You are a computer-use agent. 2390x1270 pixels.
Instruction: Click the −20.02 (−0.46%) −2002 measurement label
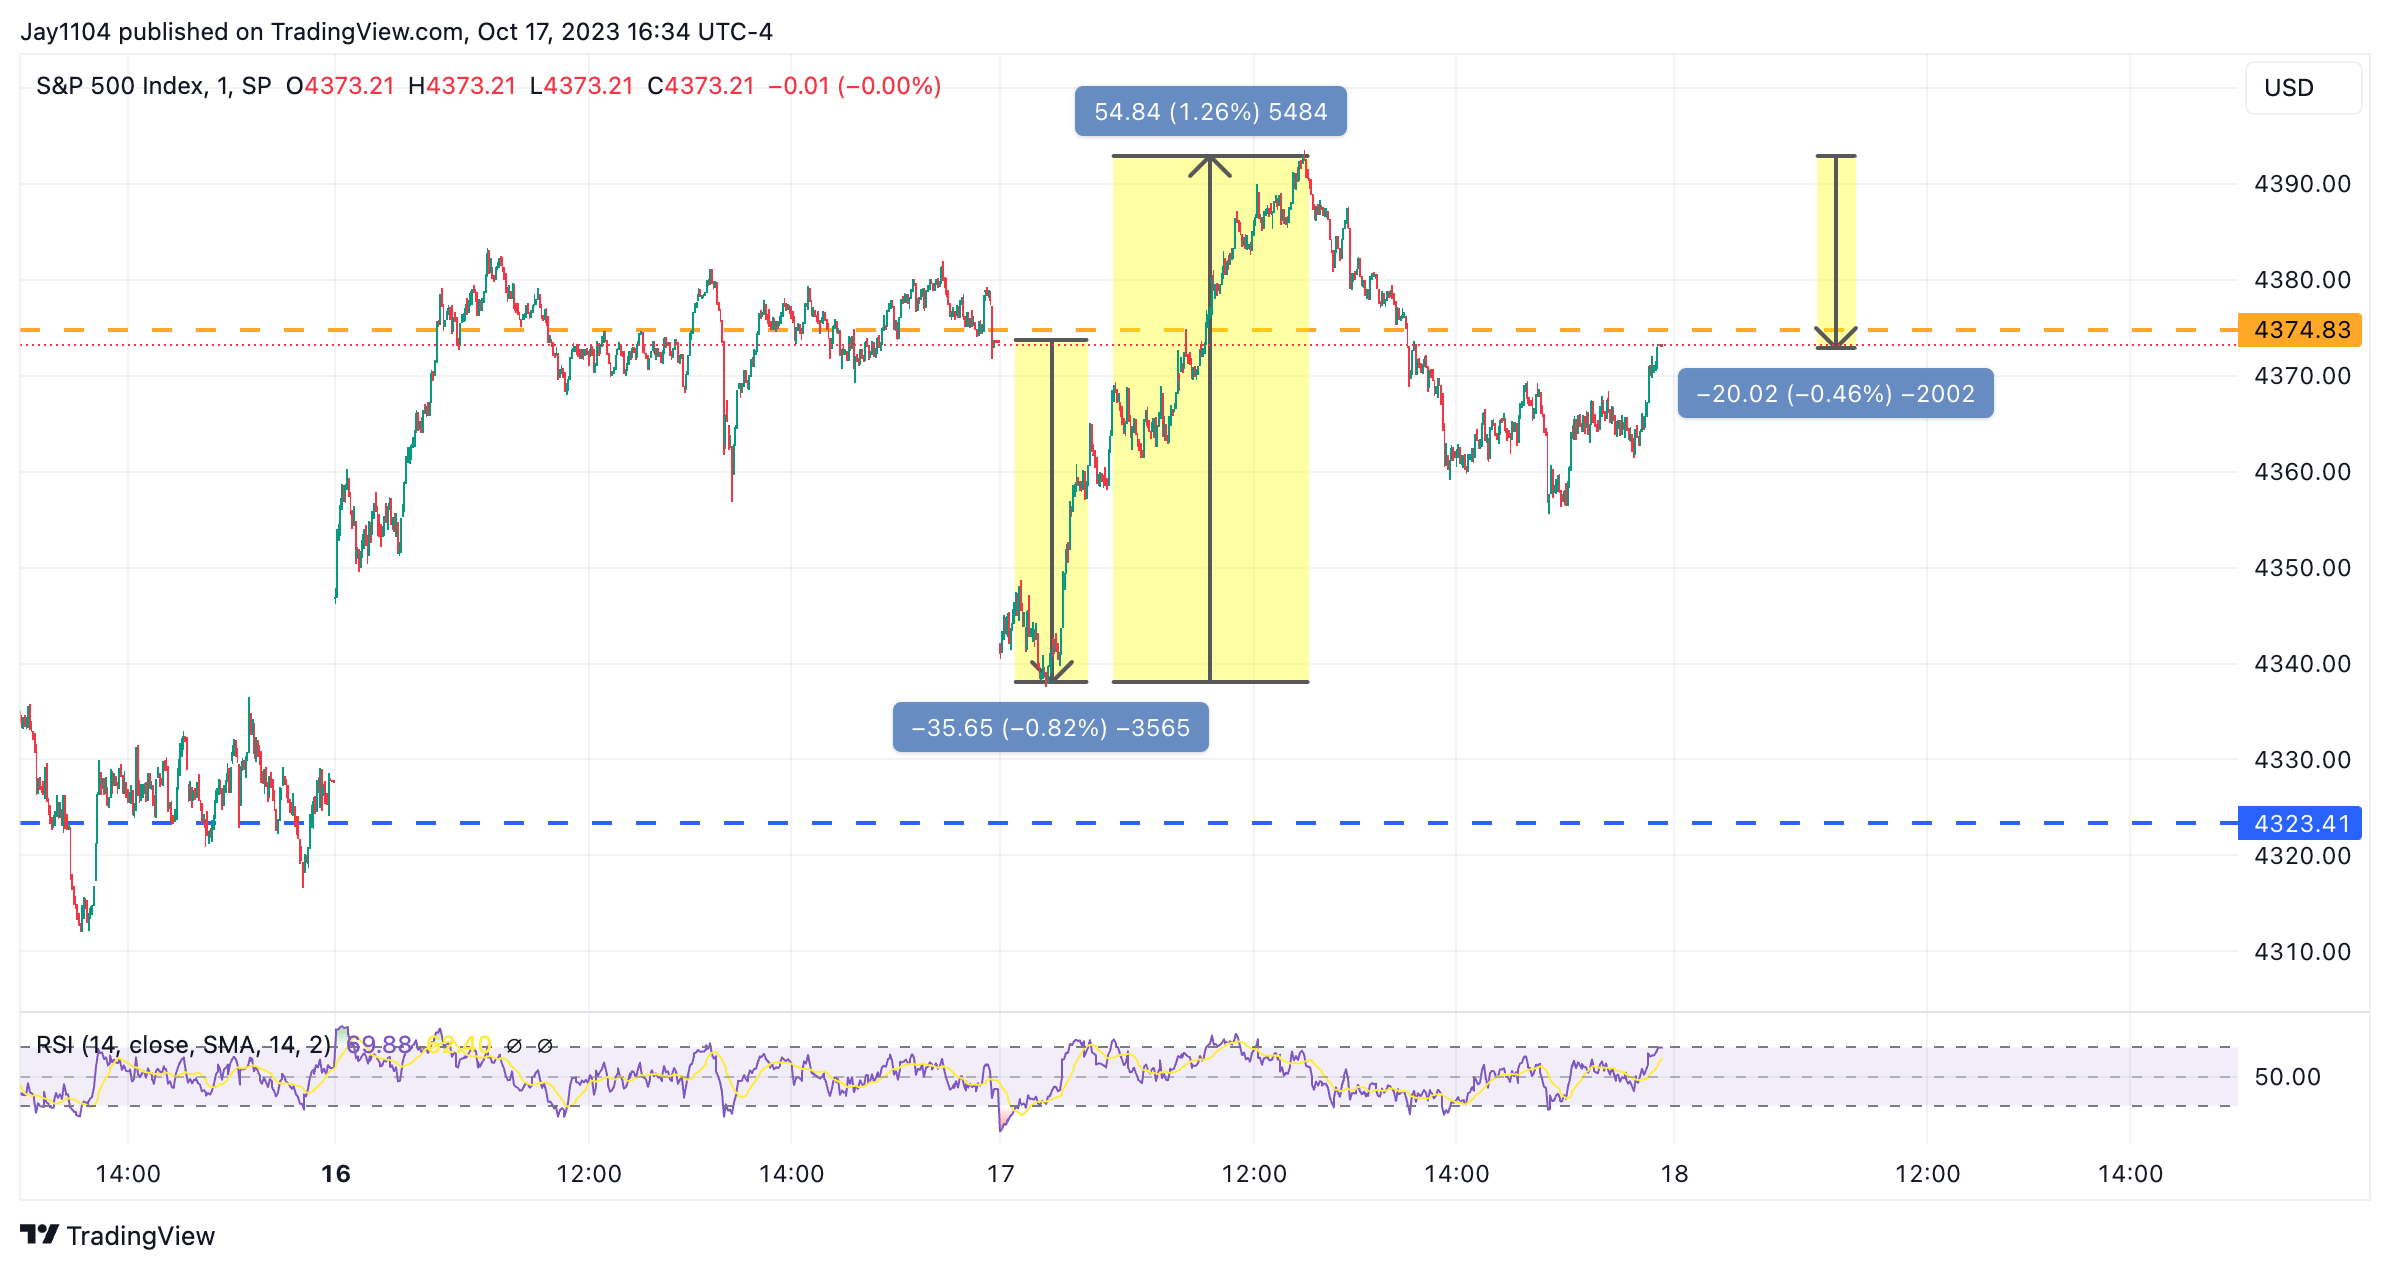point(1835,393)
